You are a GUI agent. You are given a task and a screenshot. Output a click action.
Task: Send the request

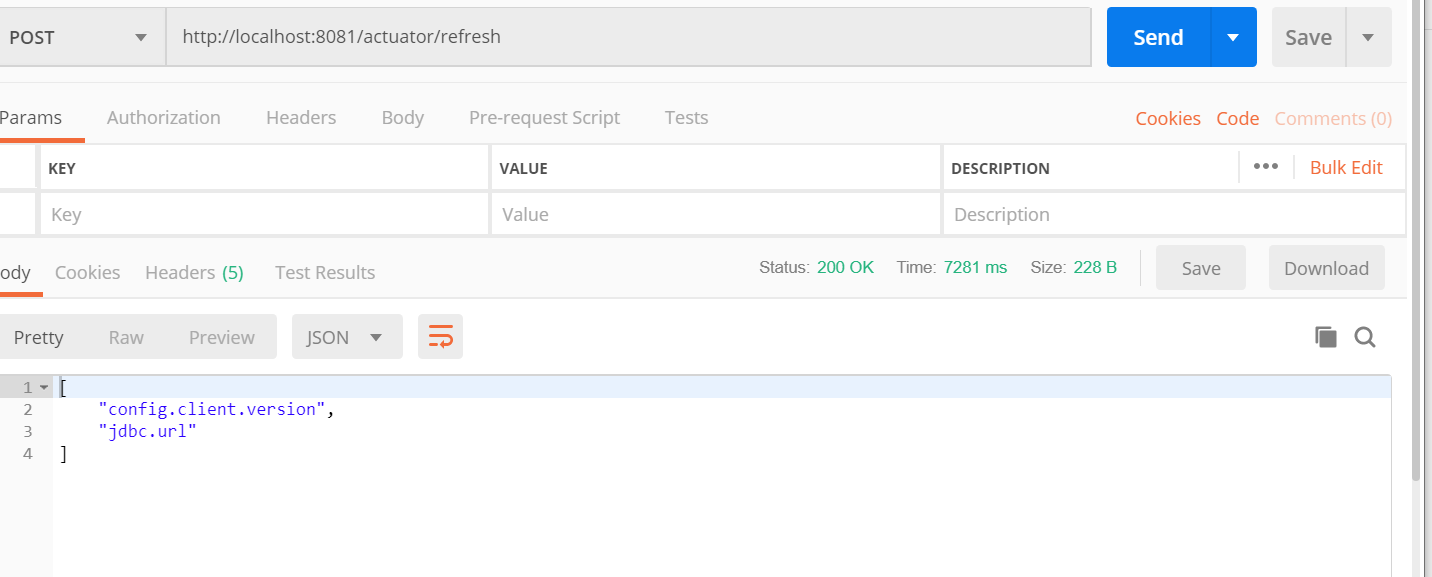1158,37
